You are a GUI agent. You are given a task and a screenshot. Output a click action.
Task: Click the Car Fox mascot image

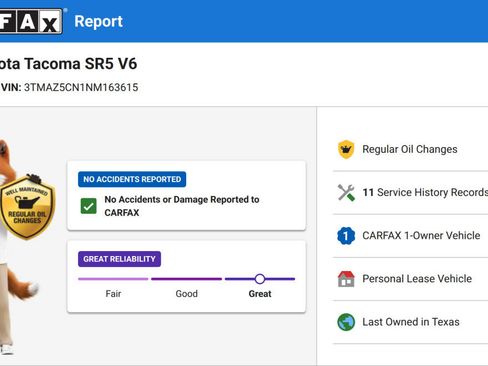pos(20,247)
